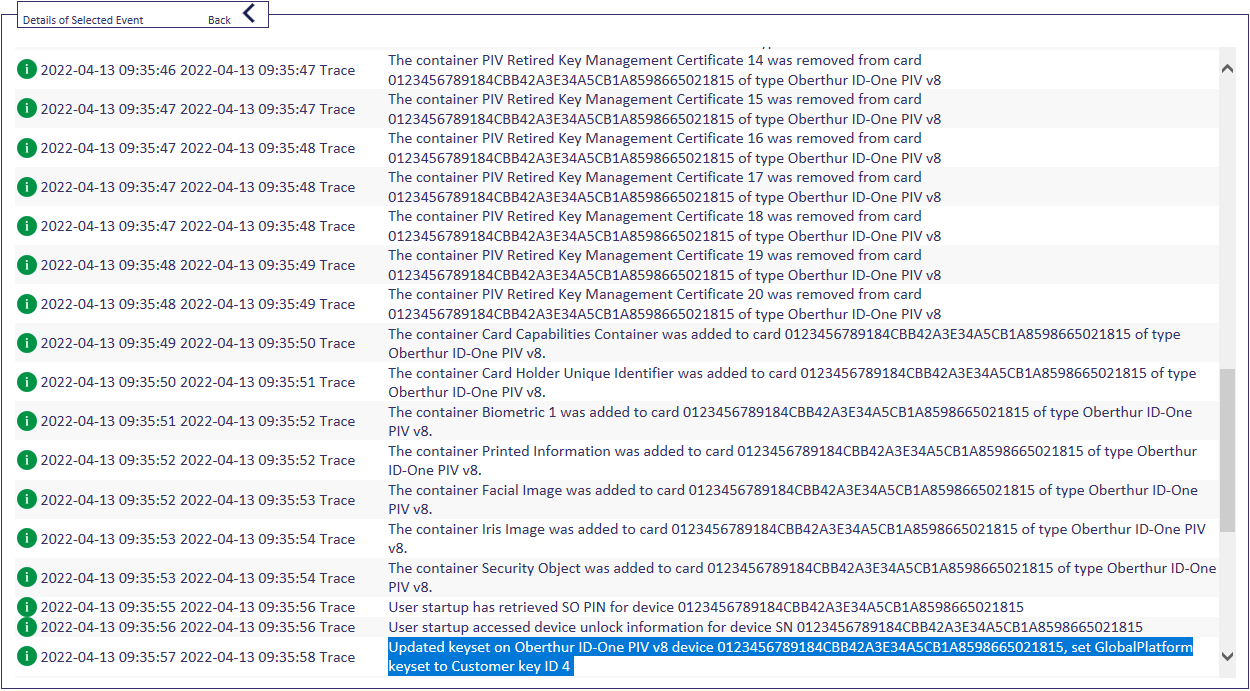Click info icon for Security Object row
Screen dimensions: 1250x691
coord(27,578)
